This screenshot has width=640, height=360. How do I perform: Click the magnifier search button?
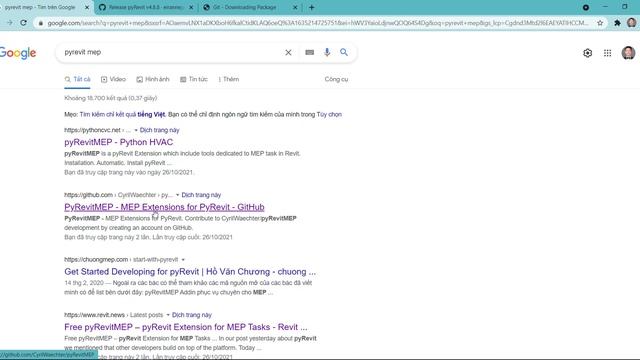point(344,52)
